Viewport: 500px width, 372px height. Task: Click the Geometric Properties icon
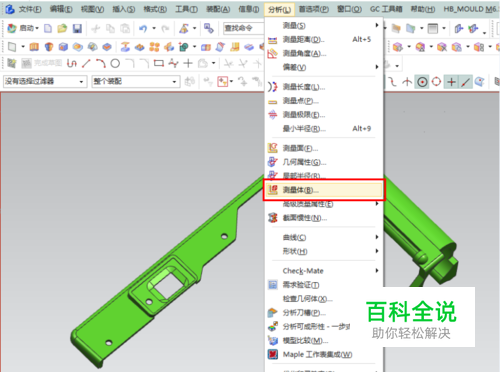coord(273,162)
